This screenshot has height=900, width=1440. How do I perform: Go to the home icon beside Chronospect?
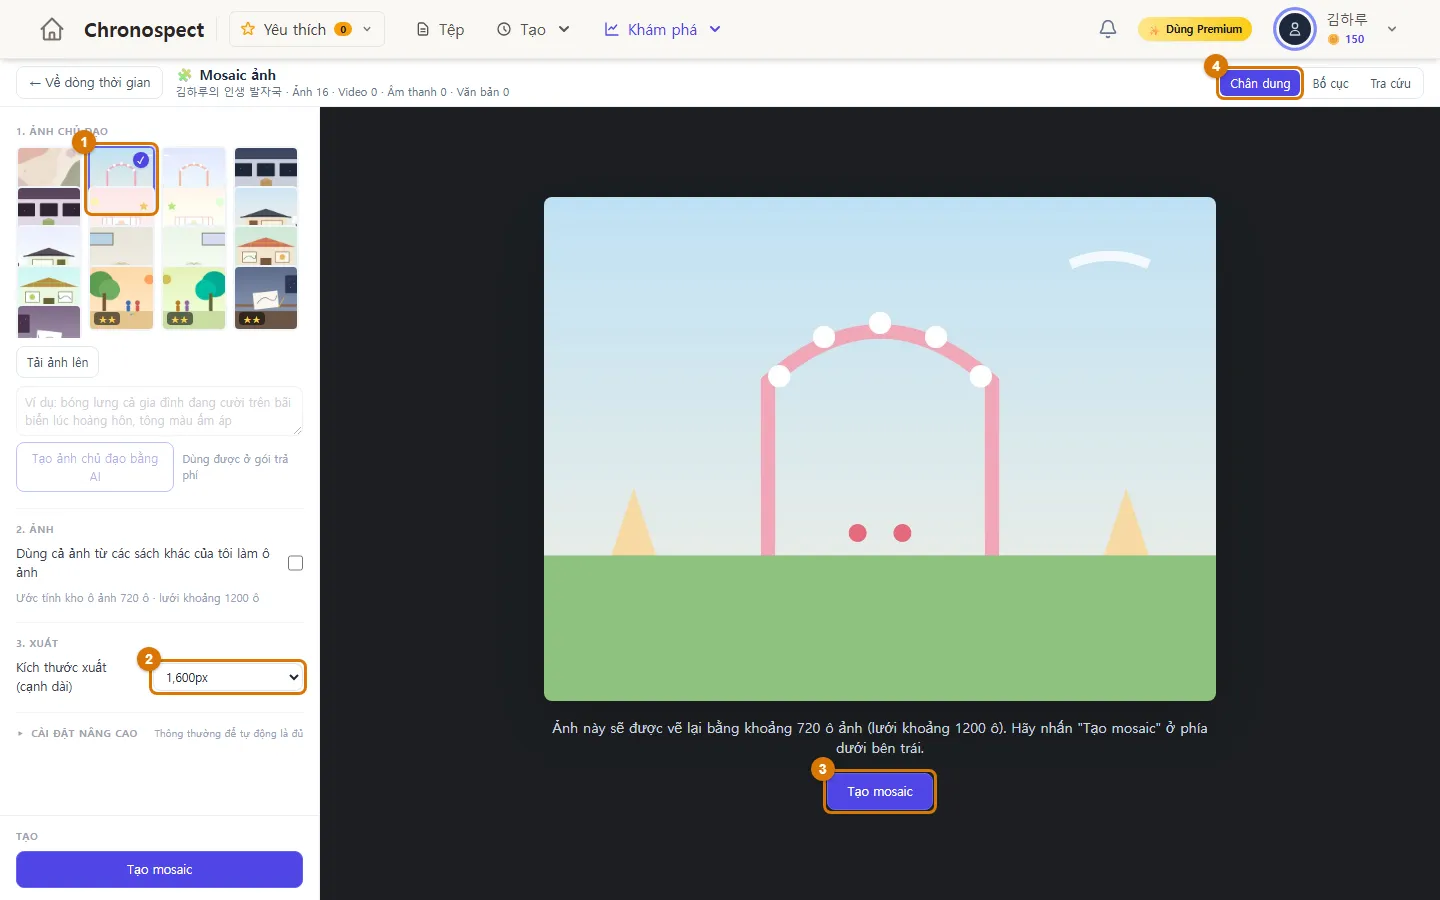tap(52, 30)
